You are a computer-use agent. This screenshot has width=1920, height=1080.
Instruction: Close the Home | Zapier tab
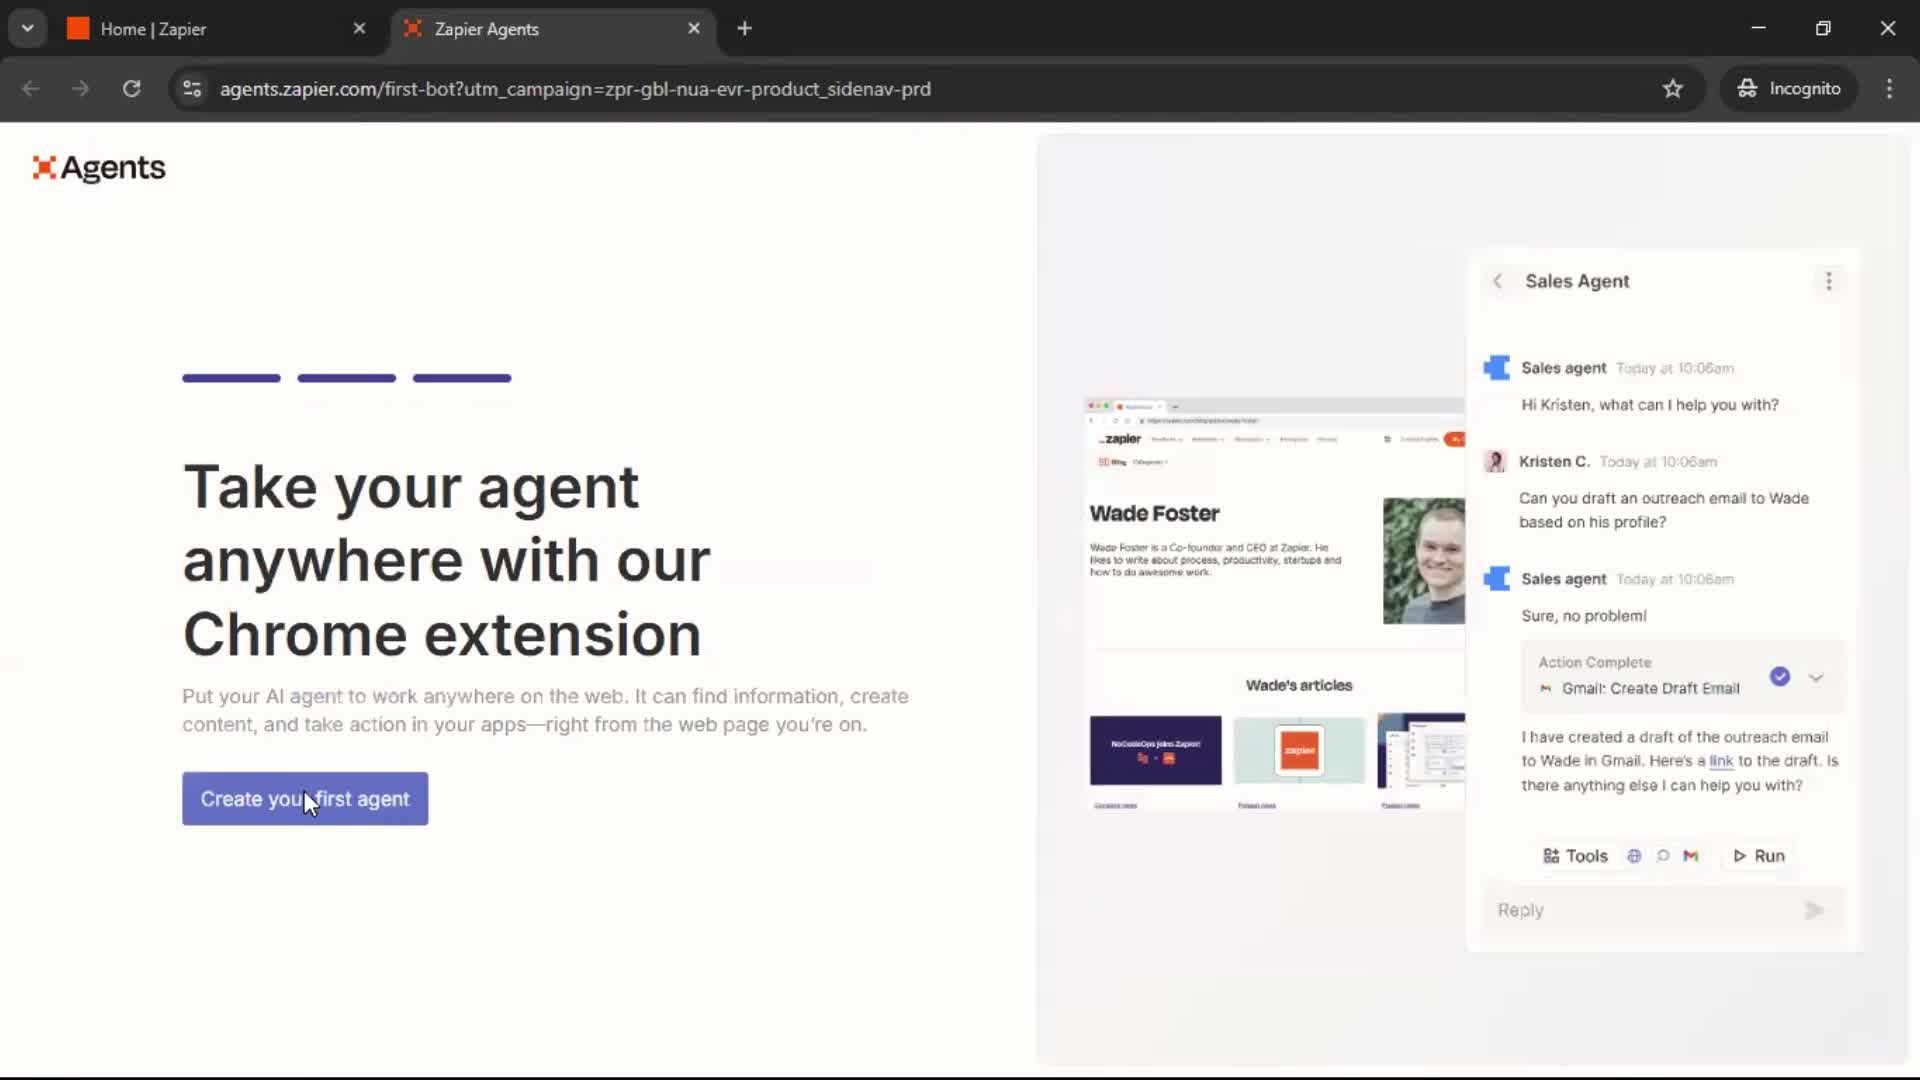(359, 29)
